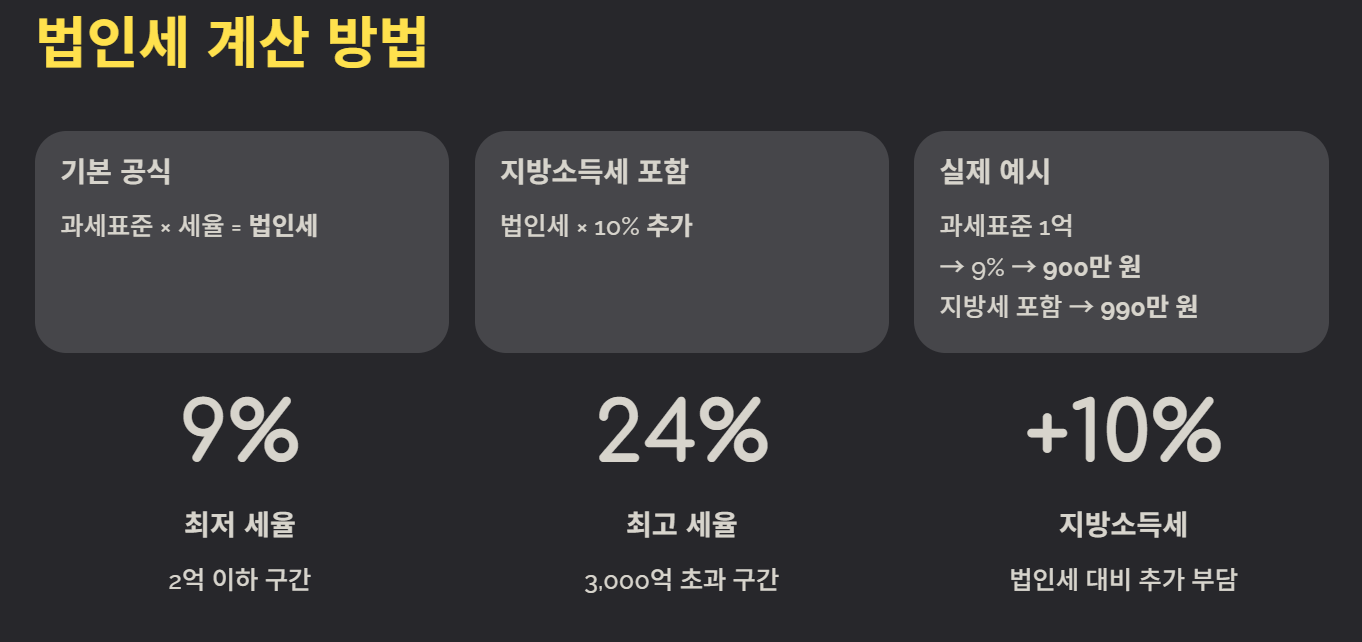
Task: Select the large +10% figure
Action: tap(1123, 430)
